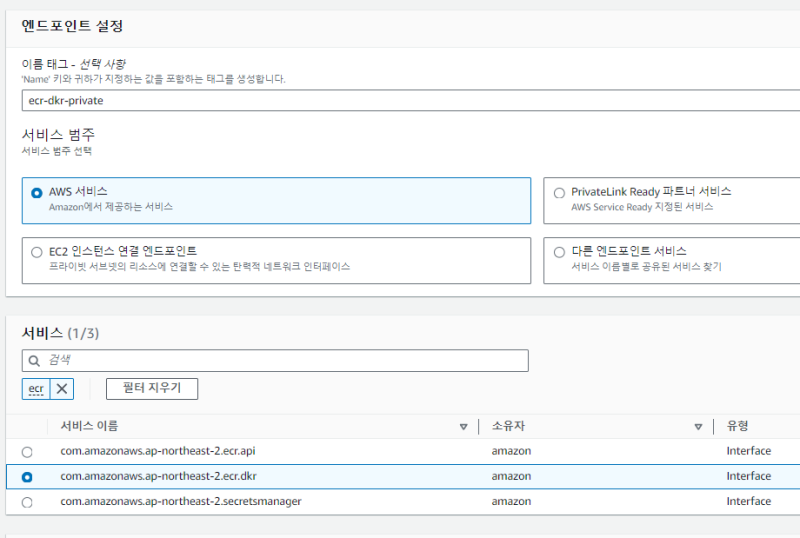Click the 서비스 이름 column header text
This screenshot has width=800, height=538.
click(89, 426)
